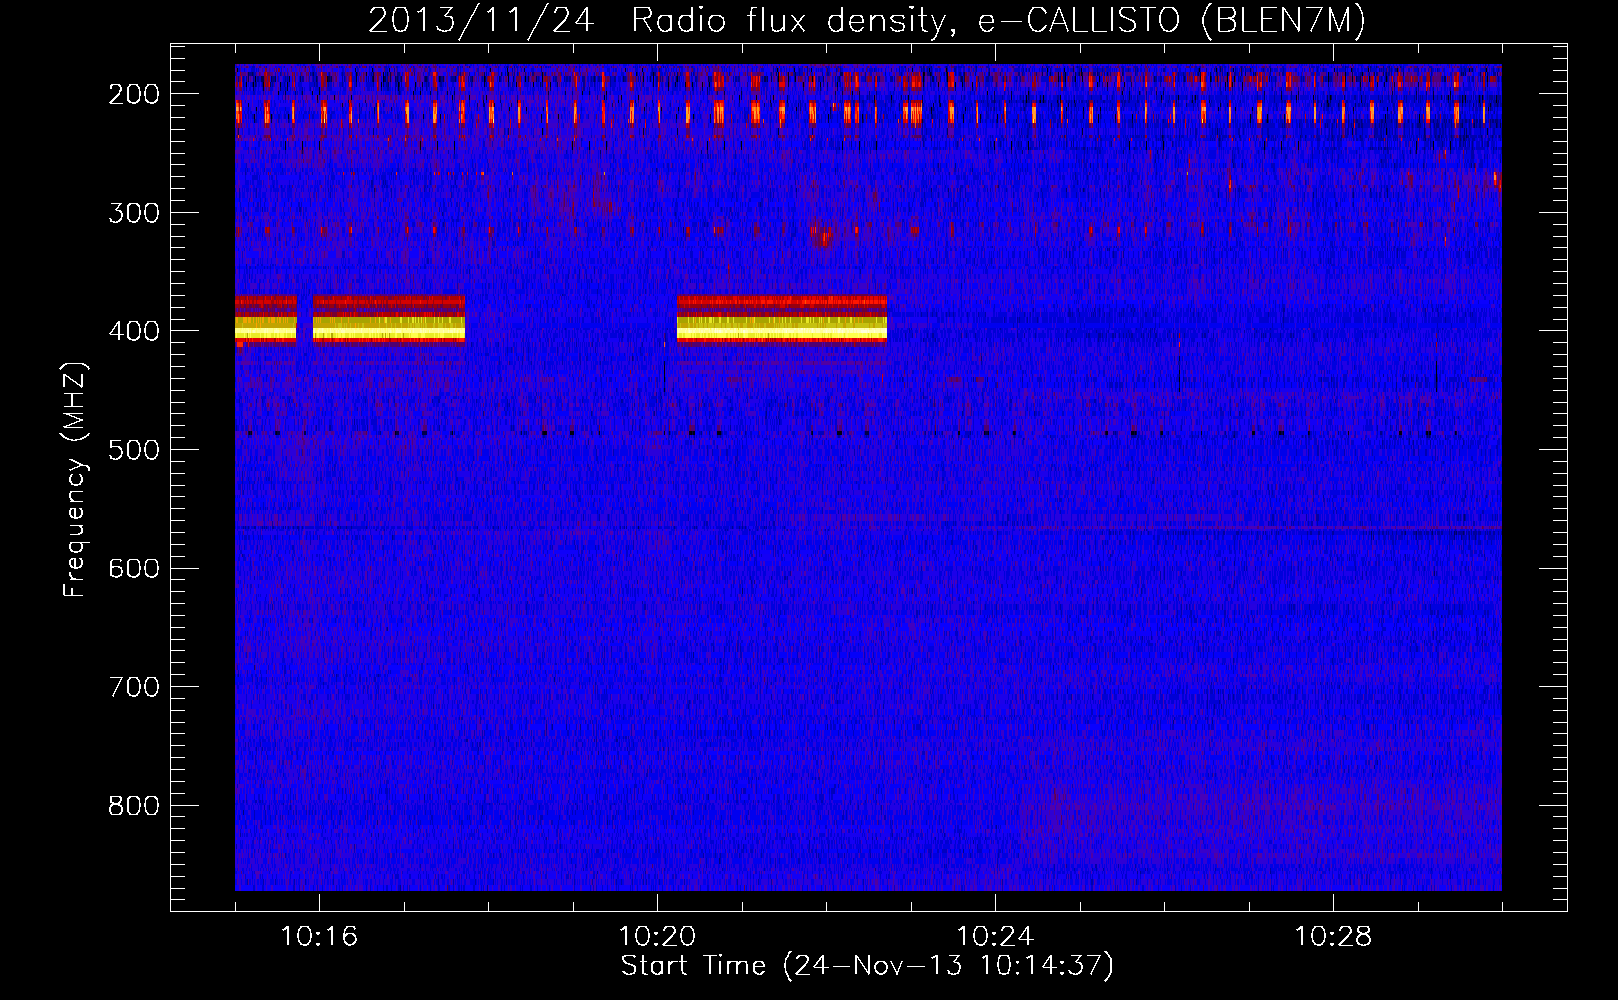Click the 10:24 time tick label

(x=995, y=937)
